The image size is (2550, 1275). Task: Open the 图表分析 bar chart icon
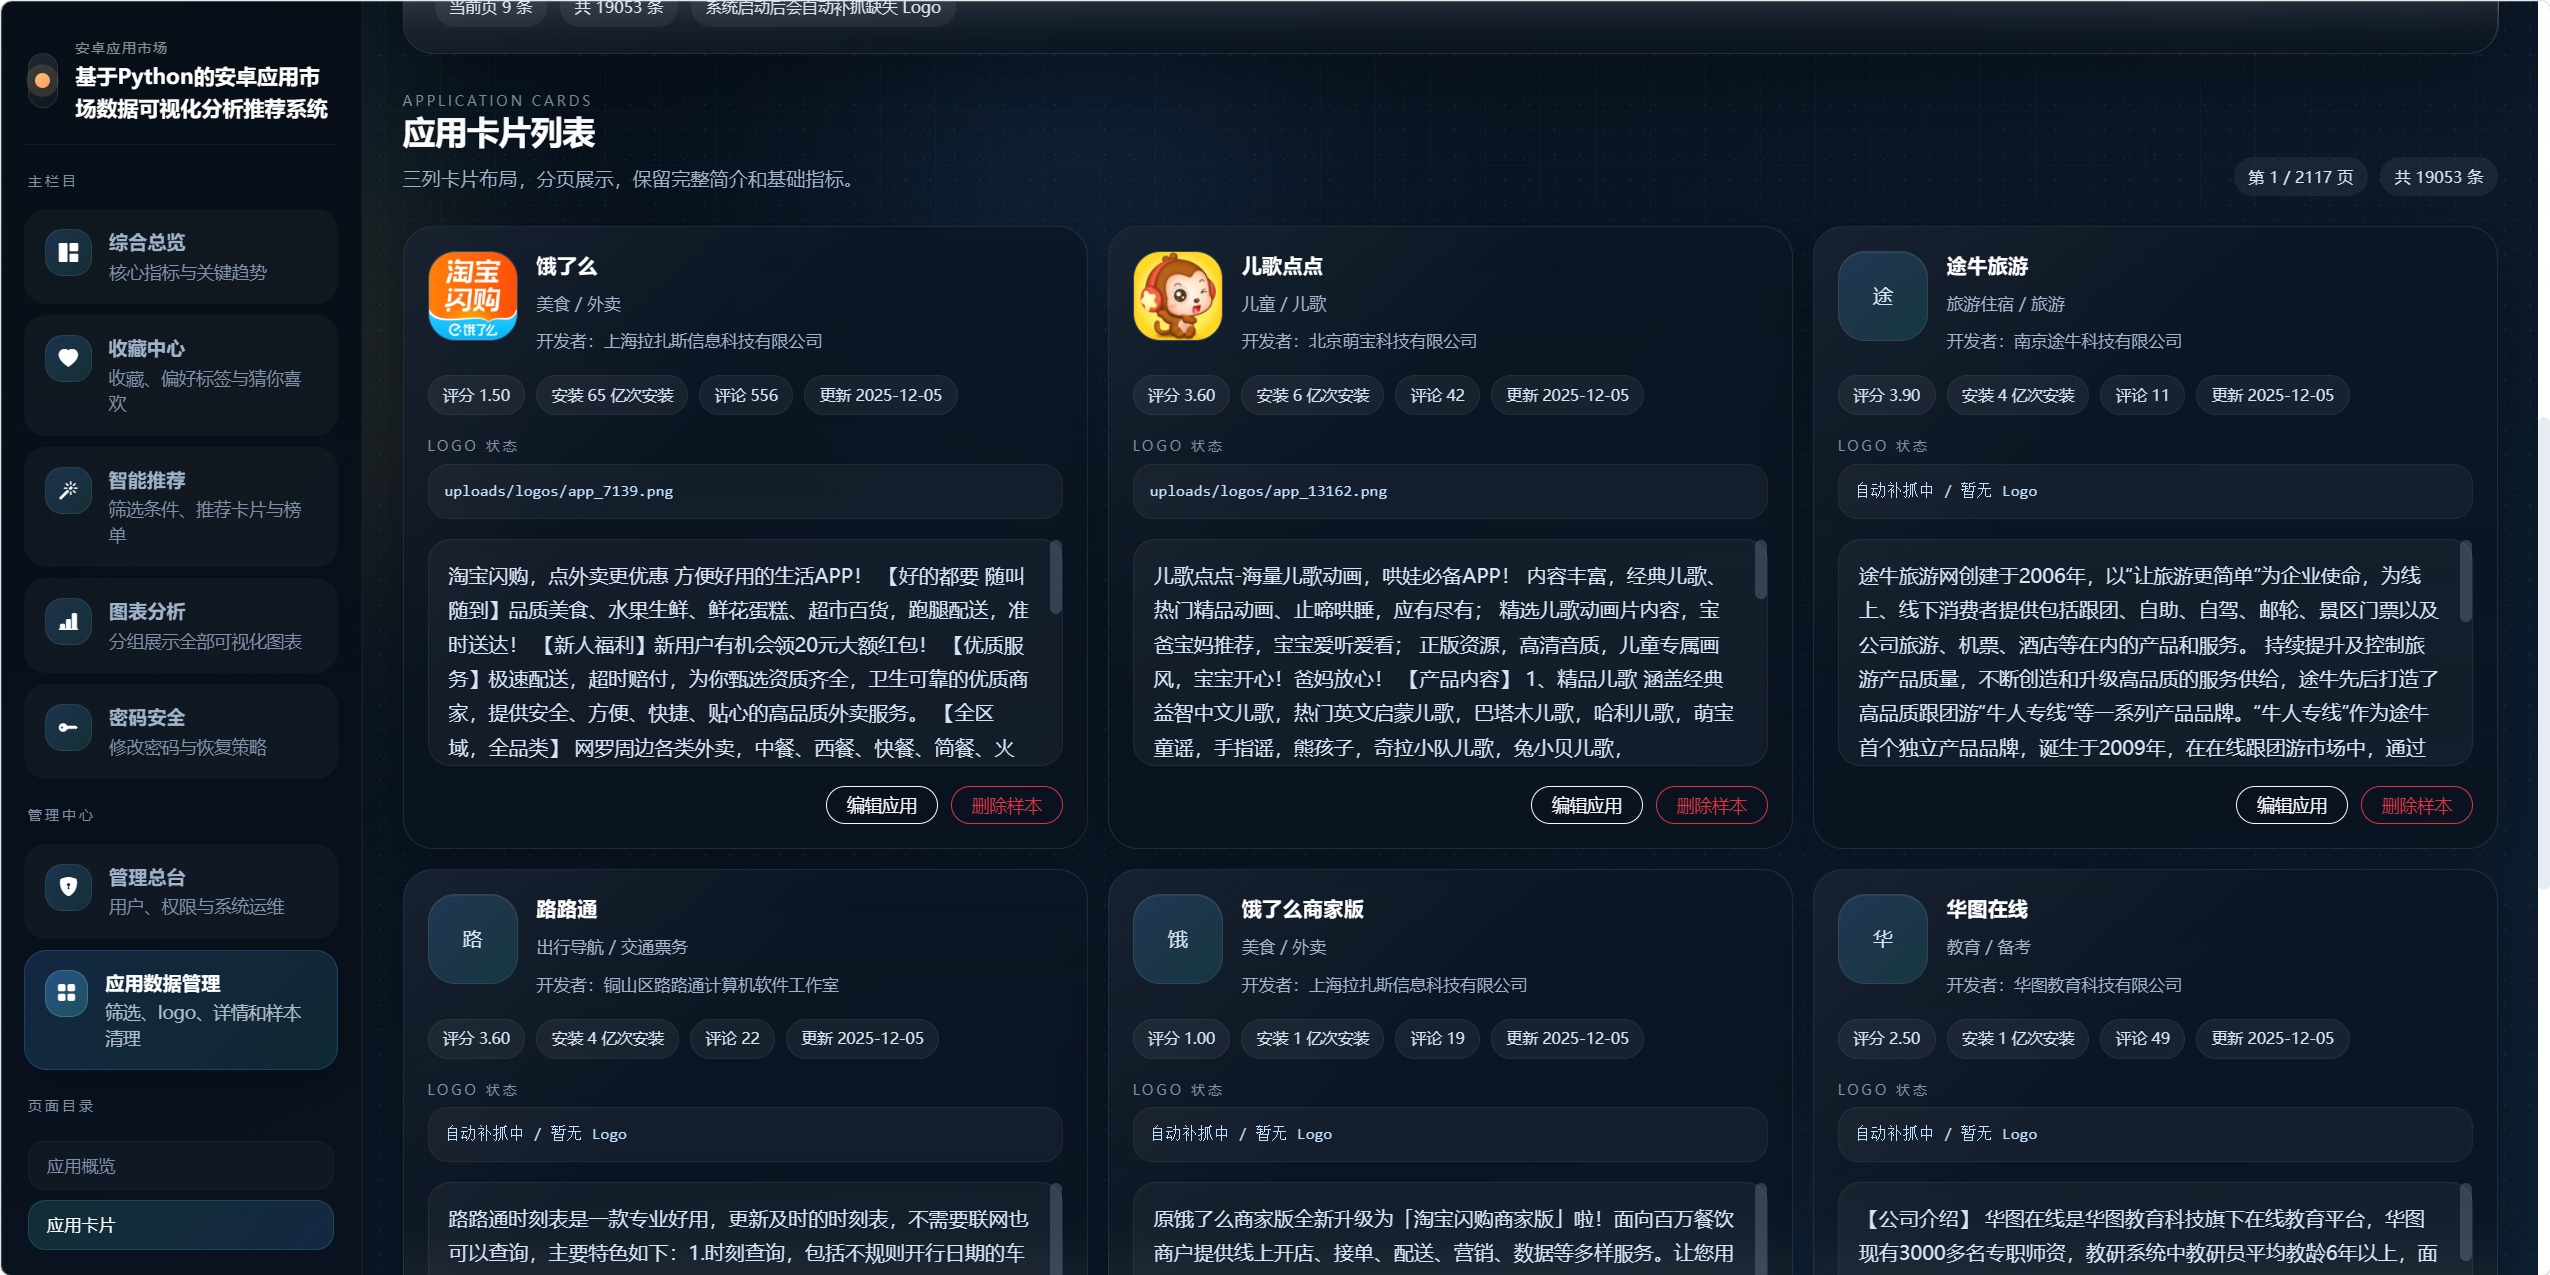(x=68, y=621)
